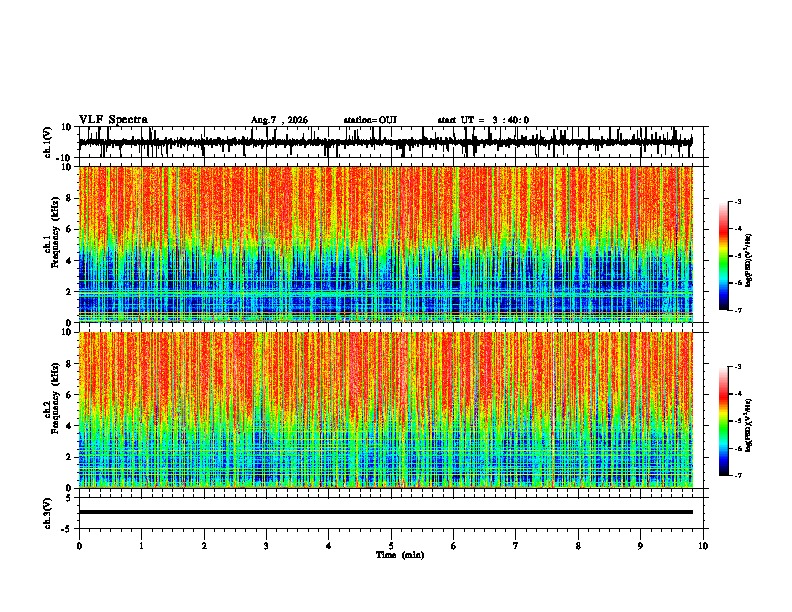
Task: Click the "4" tick on the time axis
Action: click(x=329, y=546)
